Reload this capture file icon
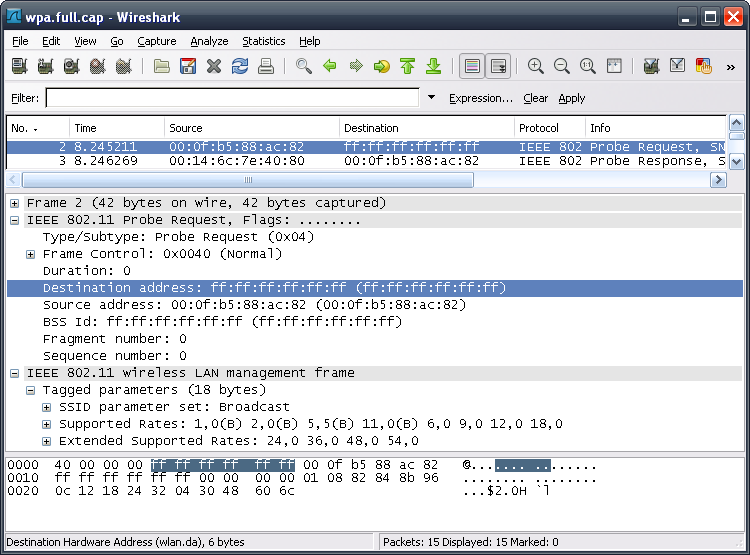750x555 pixels. (240, 66)
